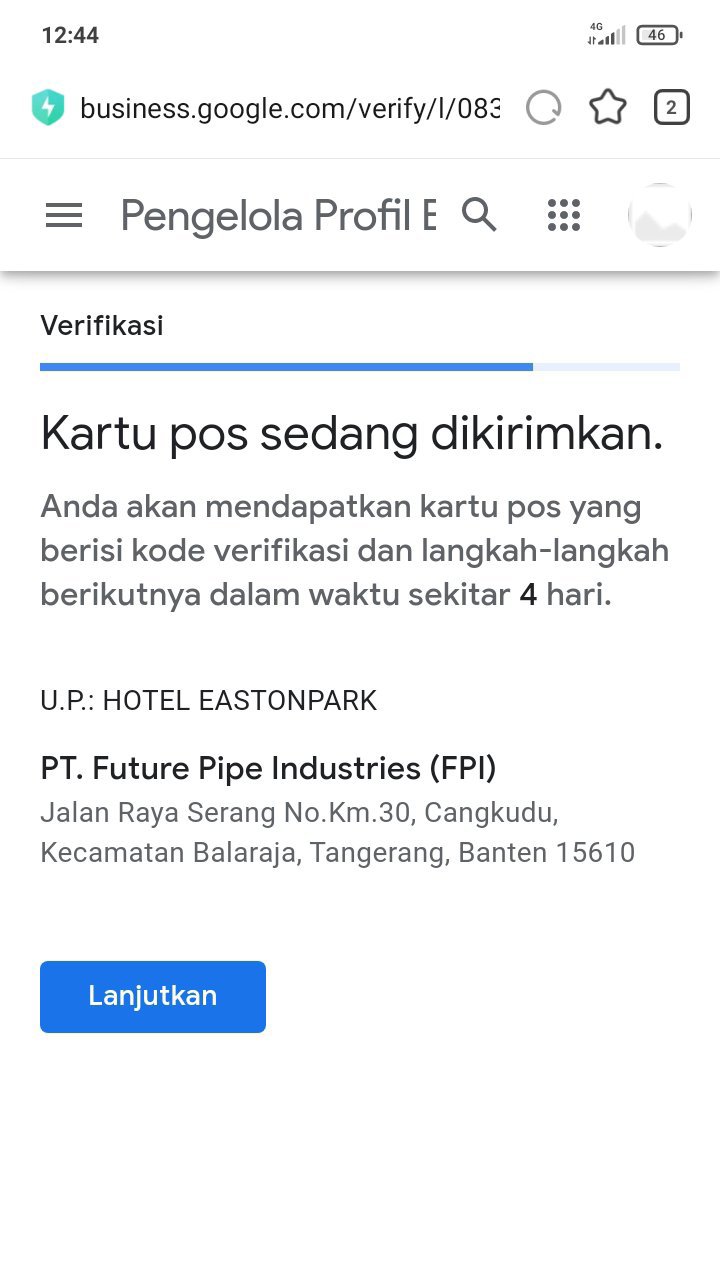
Task: Tap the Verifikasi section label
Action: click(x=102, y=325)
